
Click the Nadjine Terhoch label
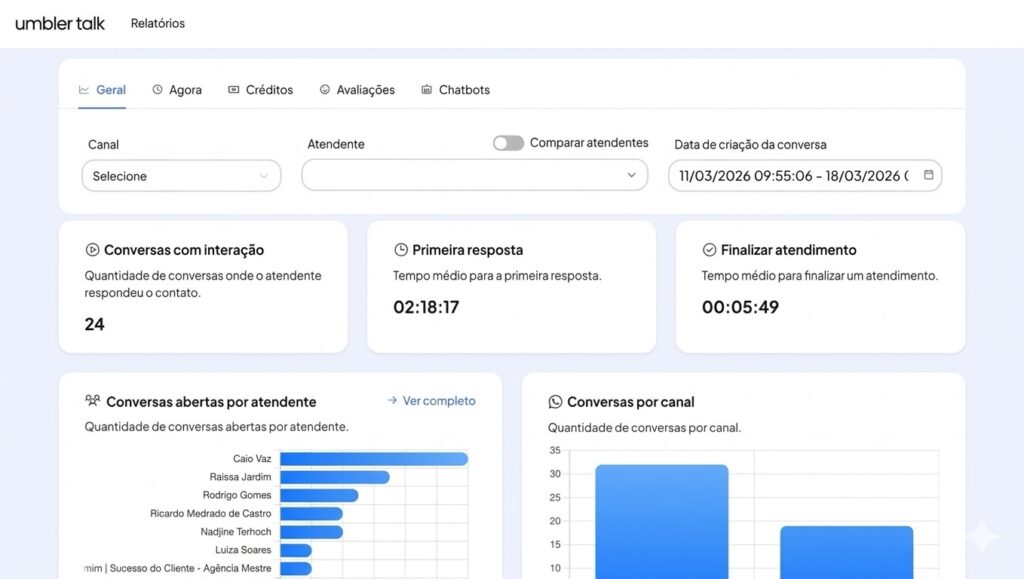tap(236, 532)
